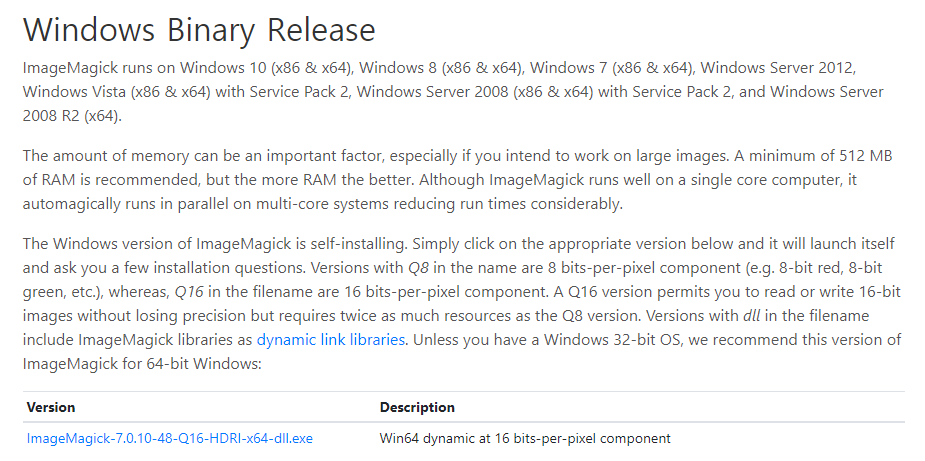Screen dimensions: 925x461
Task: Click the words 'Windows Server 2012'
Action: (778, 68)
